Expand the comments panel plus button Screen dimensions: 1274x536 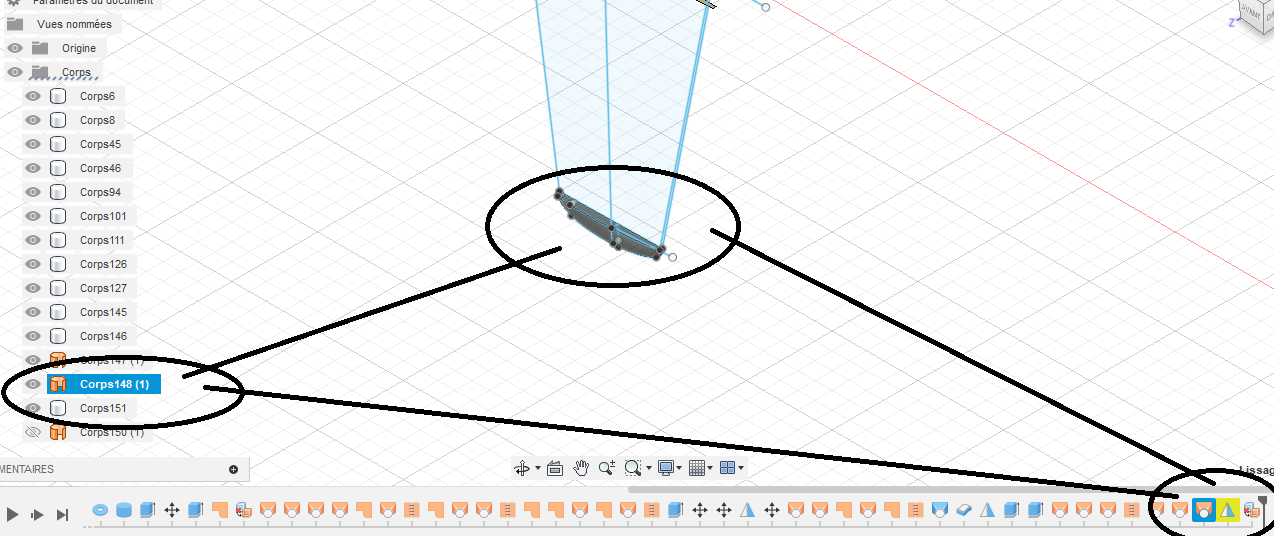tap(233, 469)
